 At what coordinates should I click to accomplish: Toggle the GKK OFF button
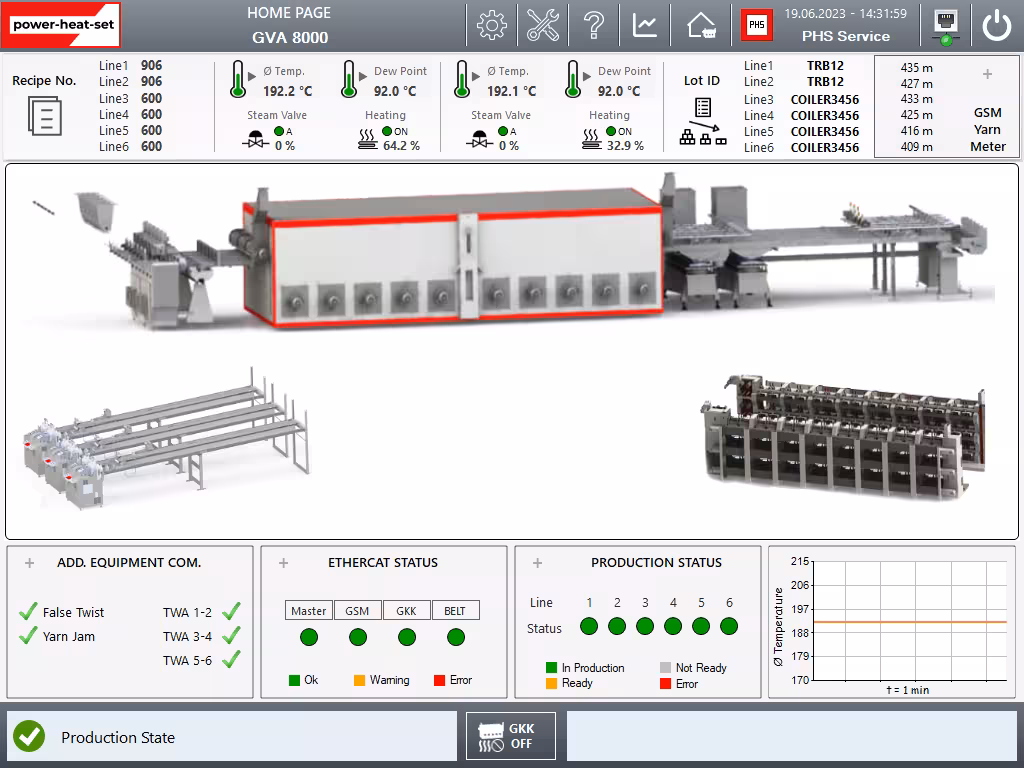coord(510,737)
